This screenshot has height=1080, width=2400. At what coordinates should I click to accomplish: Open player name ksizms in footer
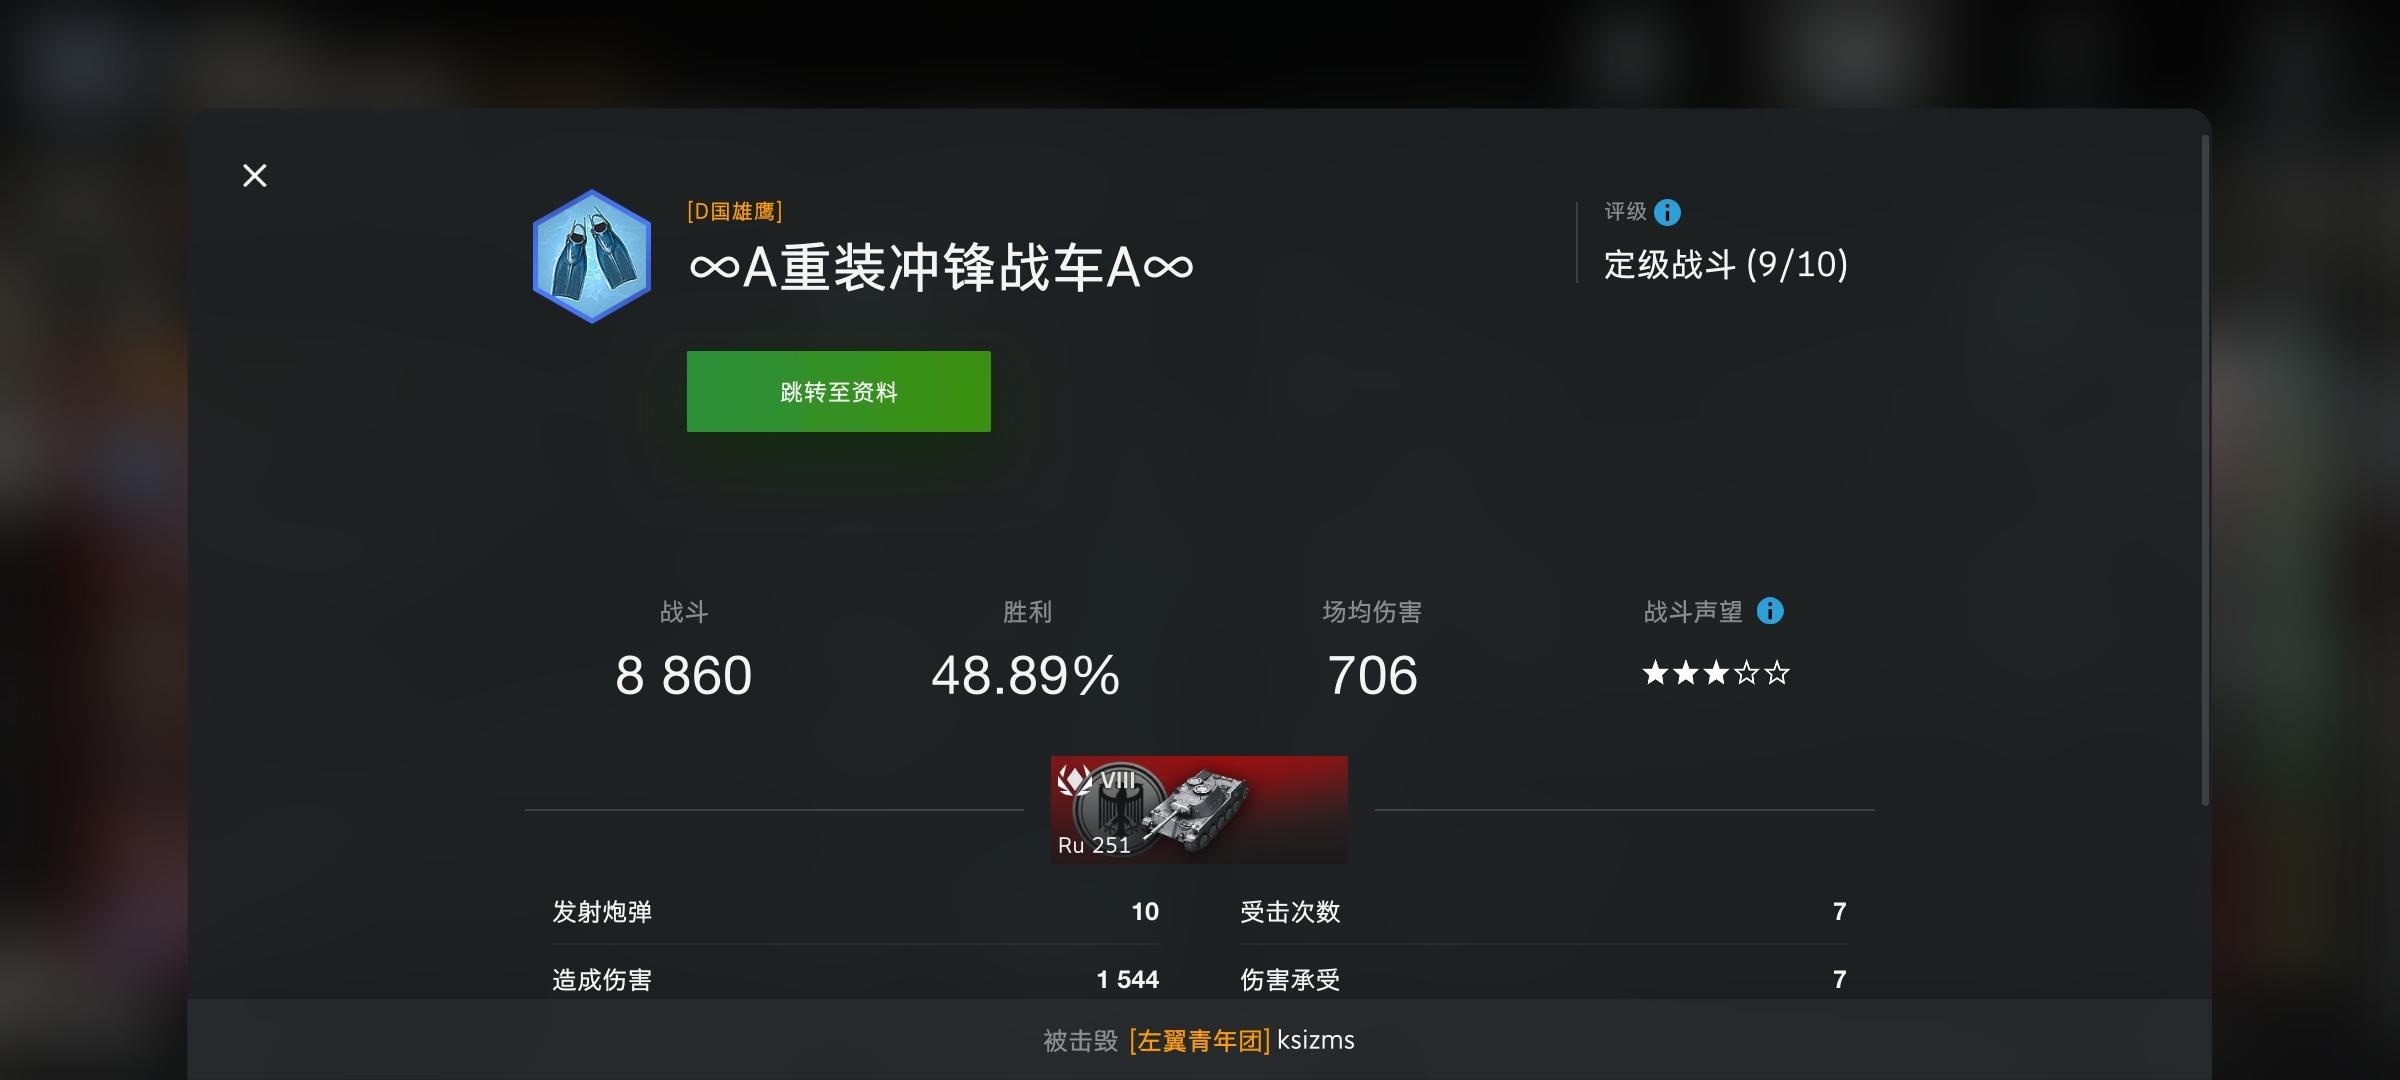1316,1040
